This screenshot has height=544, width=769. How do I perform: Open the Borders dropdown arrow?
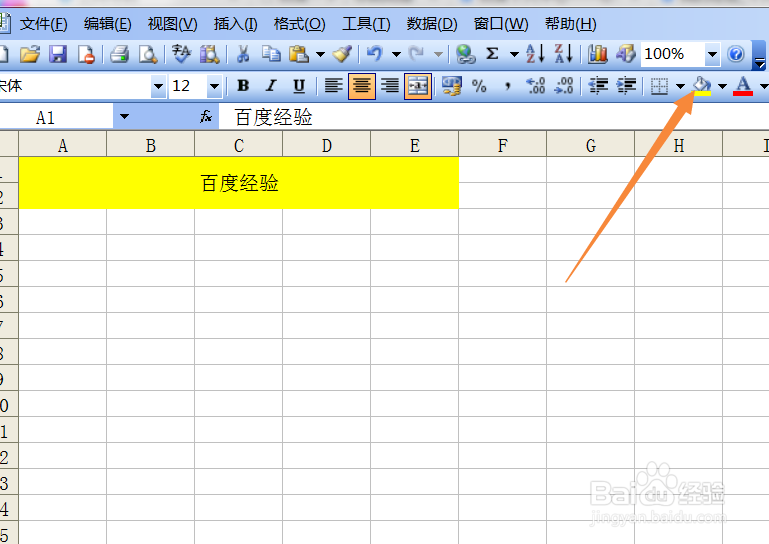tap(680, 86)
